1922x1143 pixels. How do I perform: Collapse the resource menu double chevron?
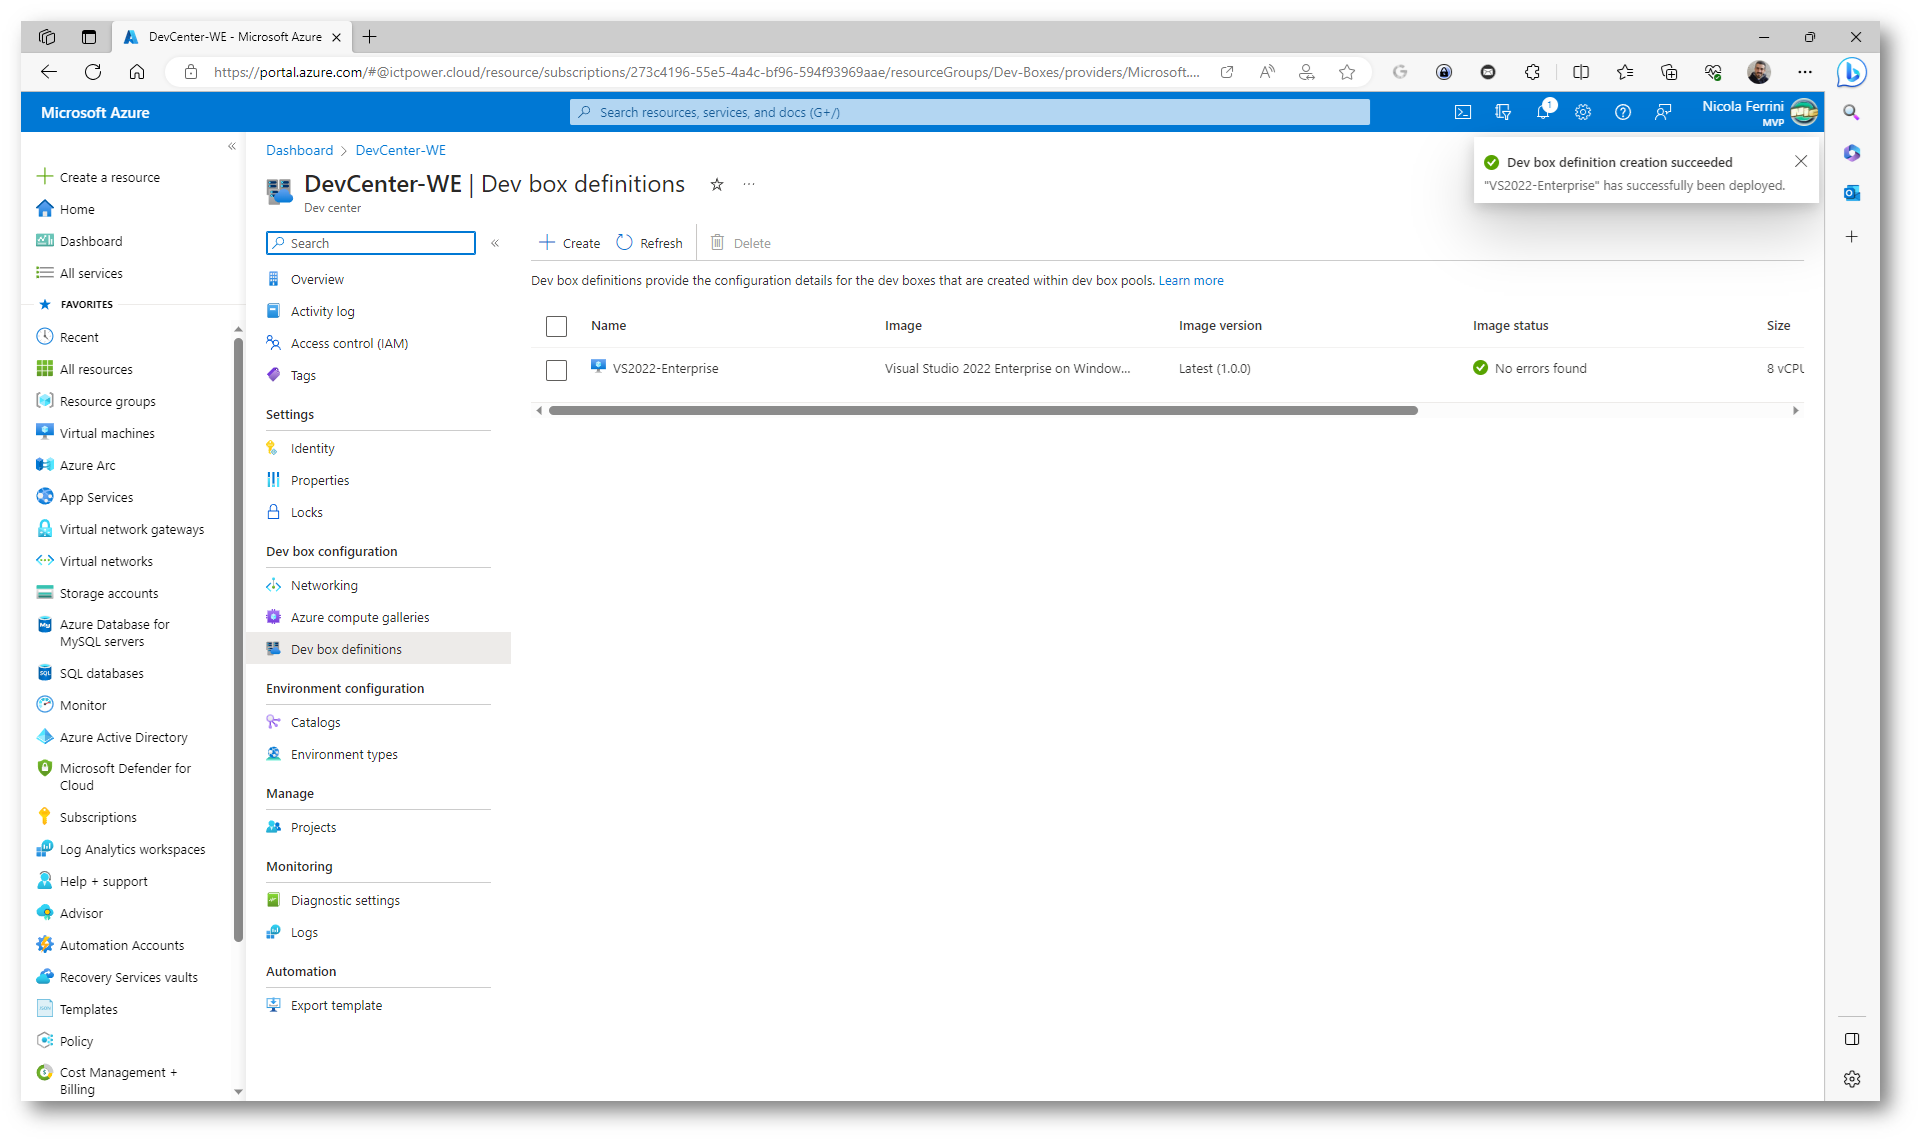point(495,243)
